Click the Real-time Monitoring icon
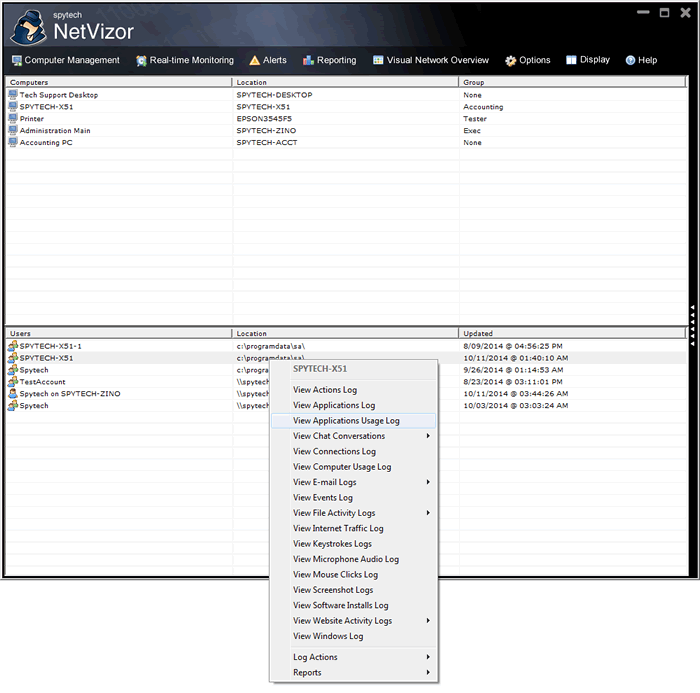 pyautogui.click(x=141, y=60)
